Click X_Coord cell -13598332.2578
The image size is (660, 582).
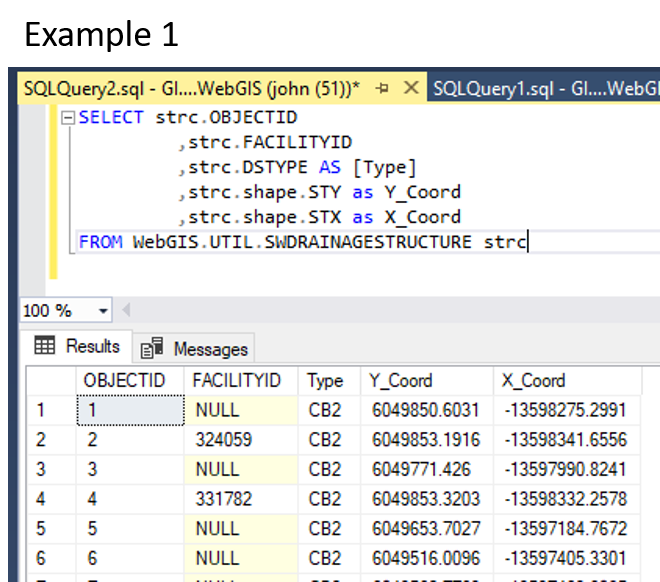567,499
